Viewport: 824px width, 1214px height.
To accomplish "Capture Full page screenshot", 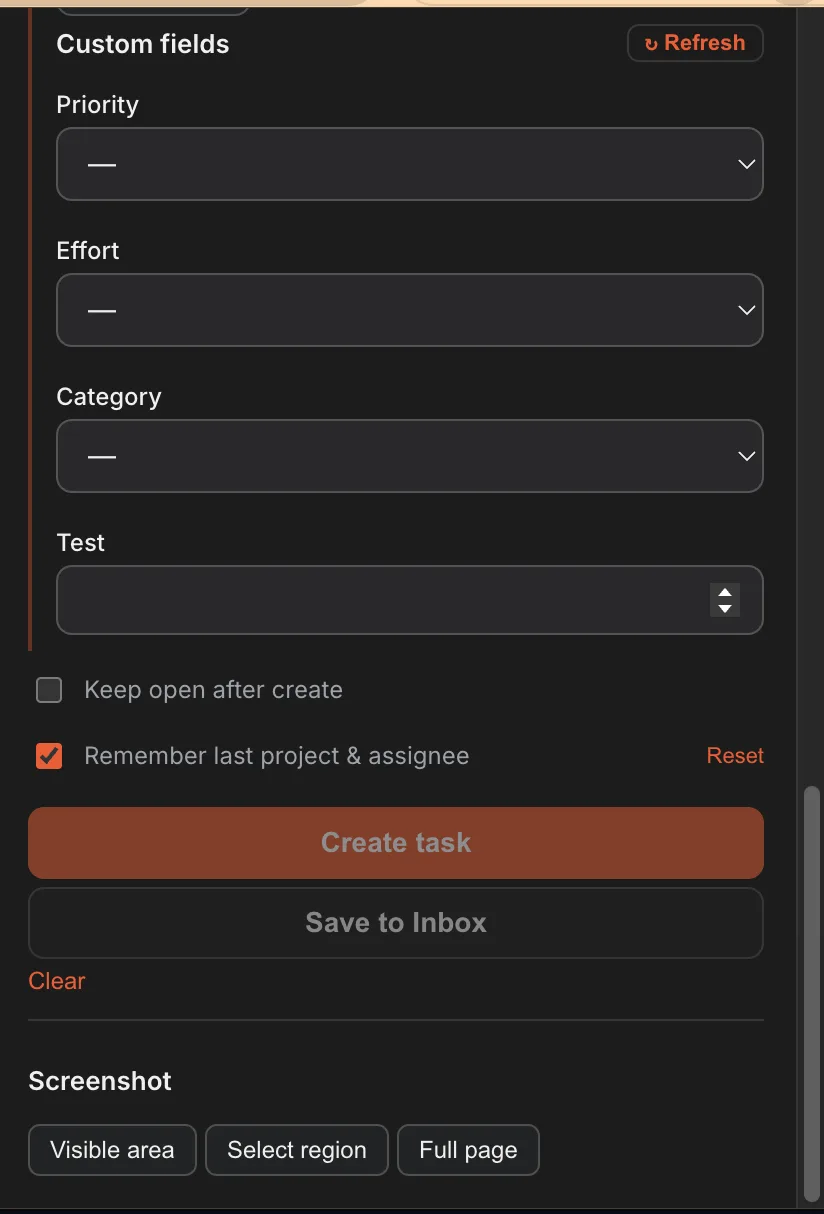I will (x=468, y=1150).
